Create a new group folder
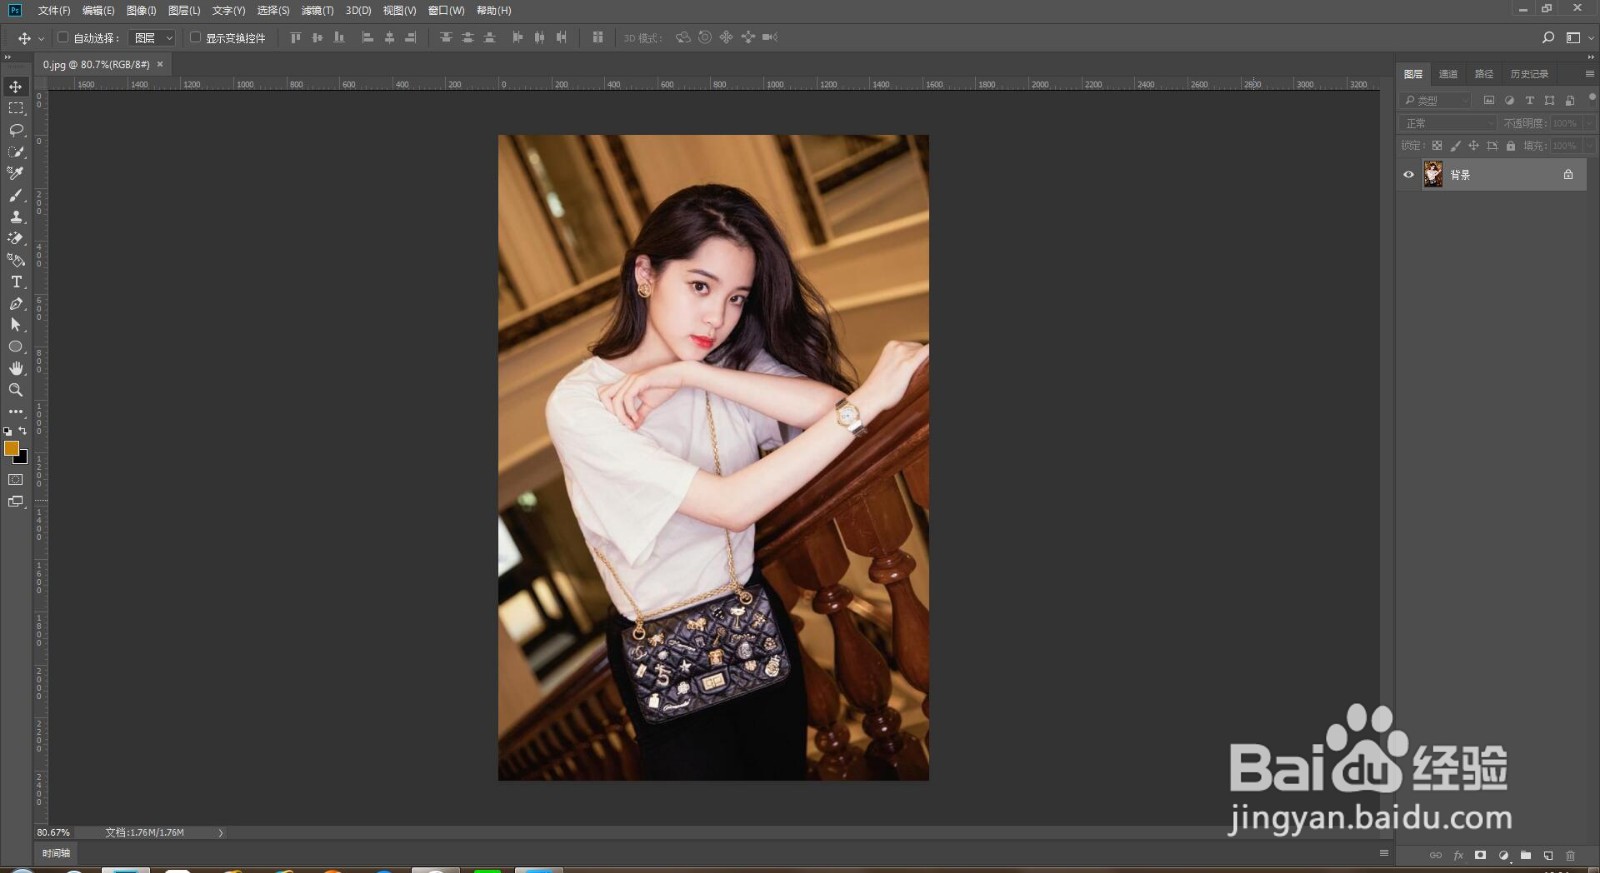Image resolution: width=1600 pixels, height=873 pixels. coord(1525,856)
